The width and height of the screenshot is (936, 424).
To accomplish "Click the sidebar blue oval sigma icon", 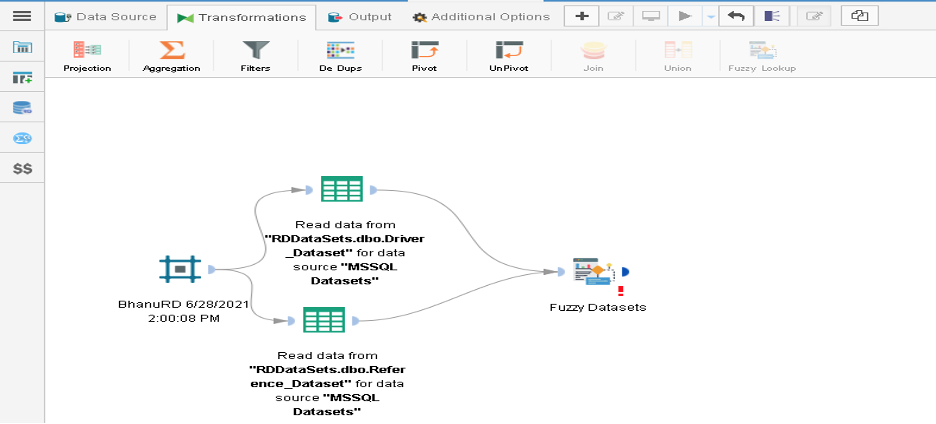I will click(22, 139).
